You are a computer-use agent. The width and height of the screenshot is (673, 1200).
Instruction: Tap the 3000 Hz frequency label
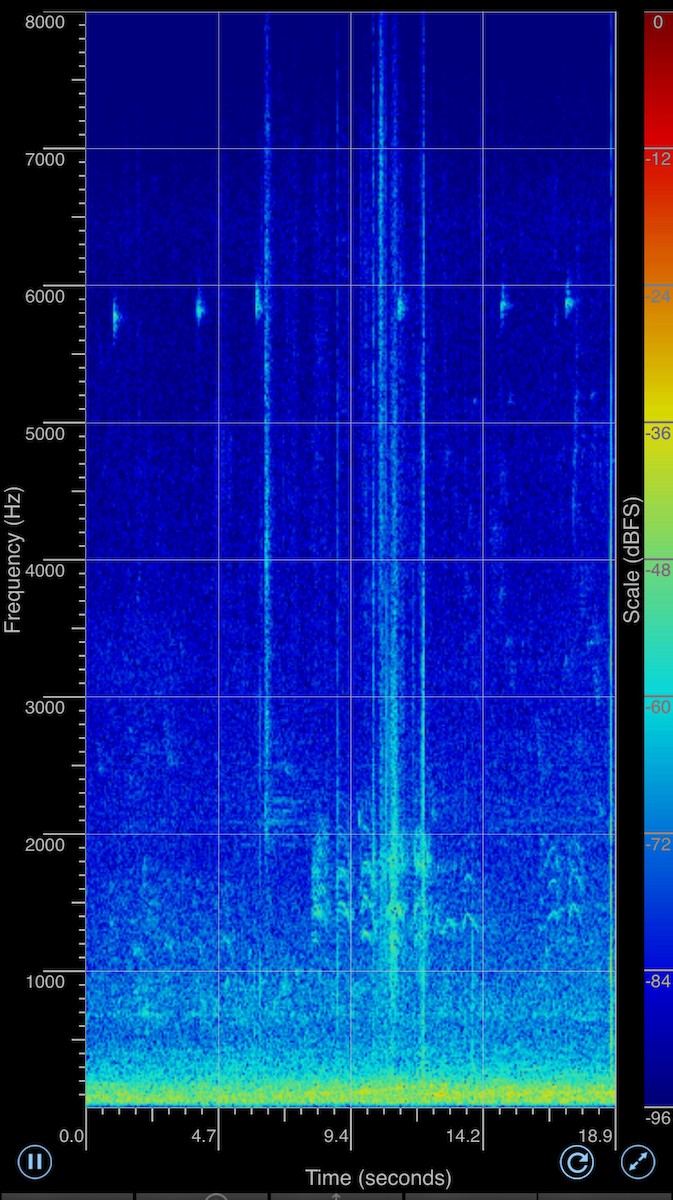click(x=45, y=708)
